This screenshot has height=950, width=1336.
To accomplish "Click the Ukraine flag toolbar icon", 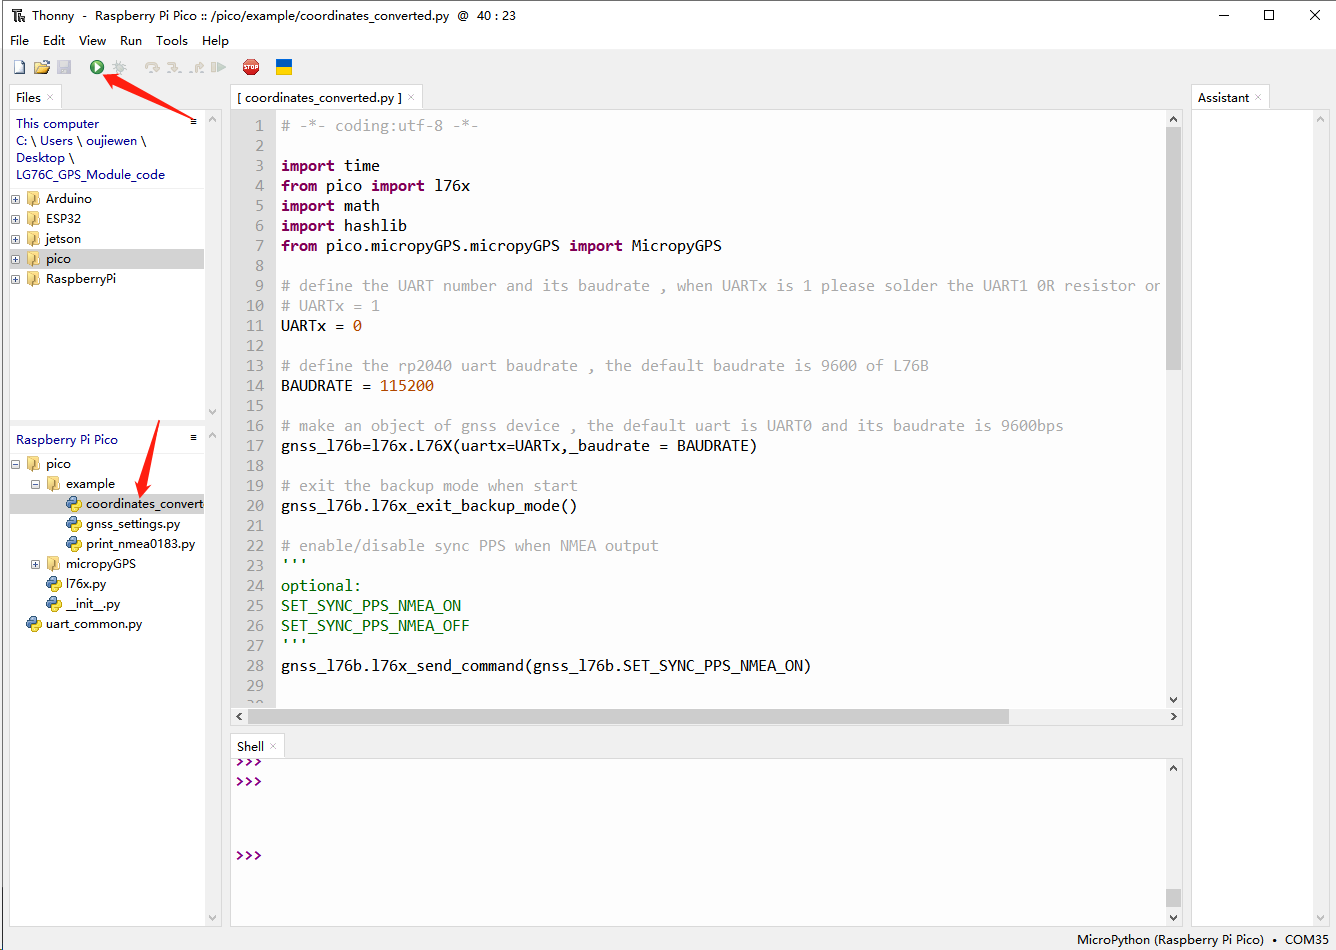I will 284,67.
